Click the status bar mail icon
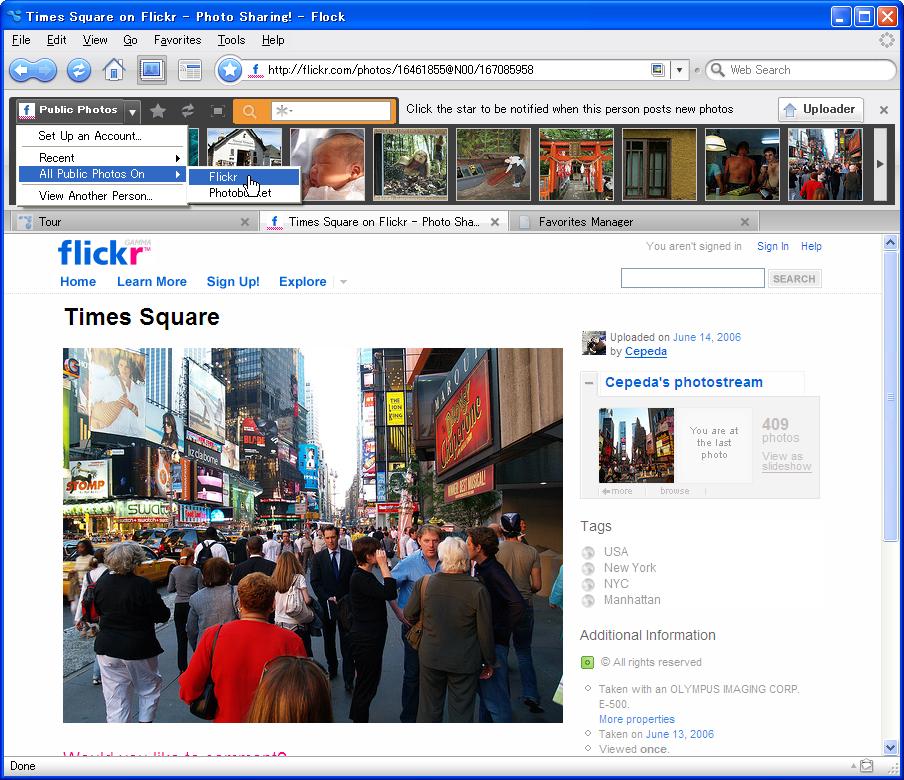The width and height of the screenshot is (904, 780). pyautogui.click(x=867, y=766)
